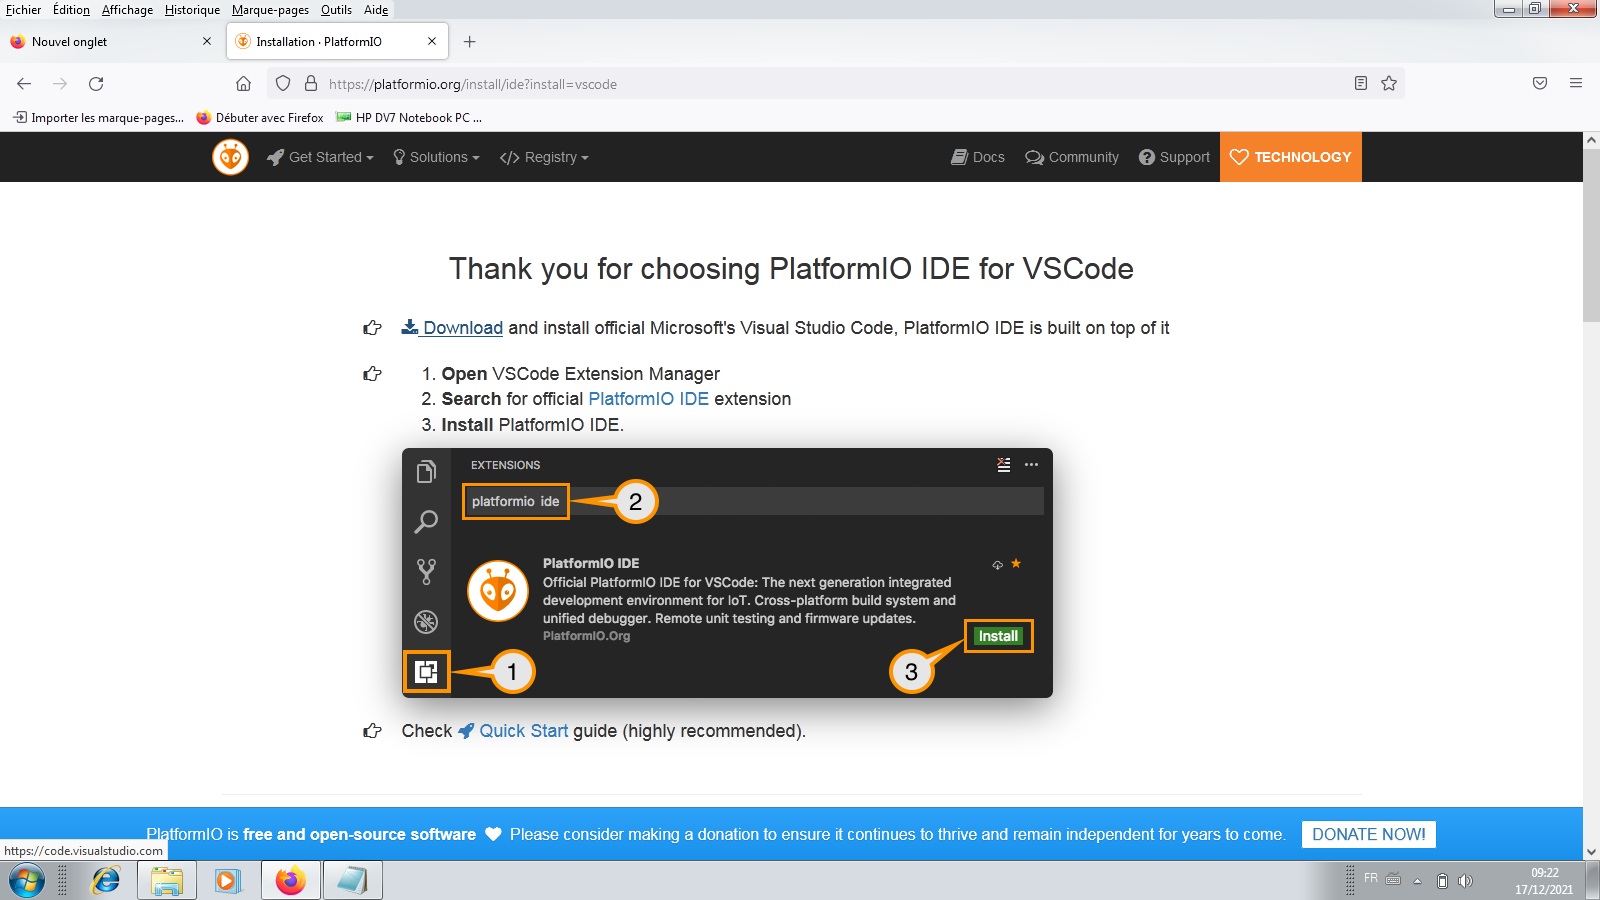Reload the page with the refresh button
This screenshot has width=1600, height=900.
(96, 84)
